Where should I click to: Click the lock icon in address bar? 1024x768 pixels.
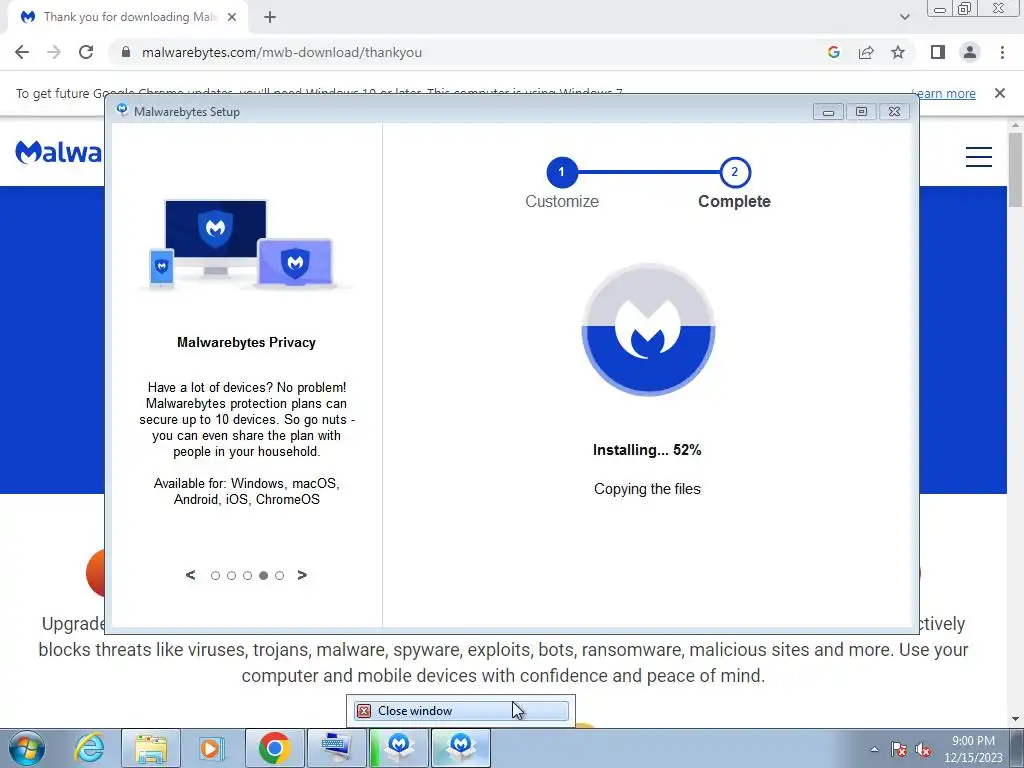[x=126, y=52]
